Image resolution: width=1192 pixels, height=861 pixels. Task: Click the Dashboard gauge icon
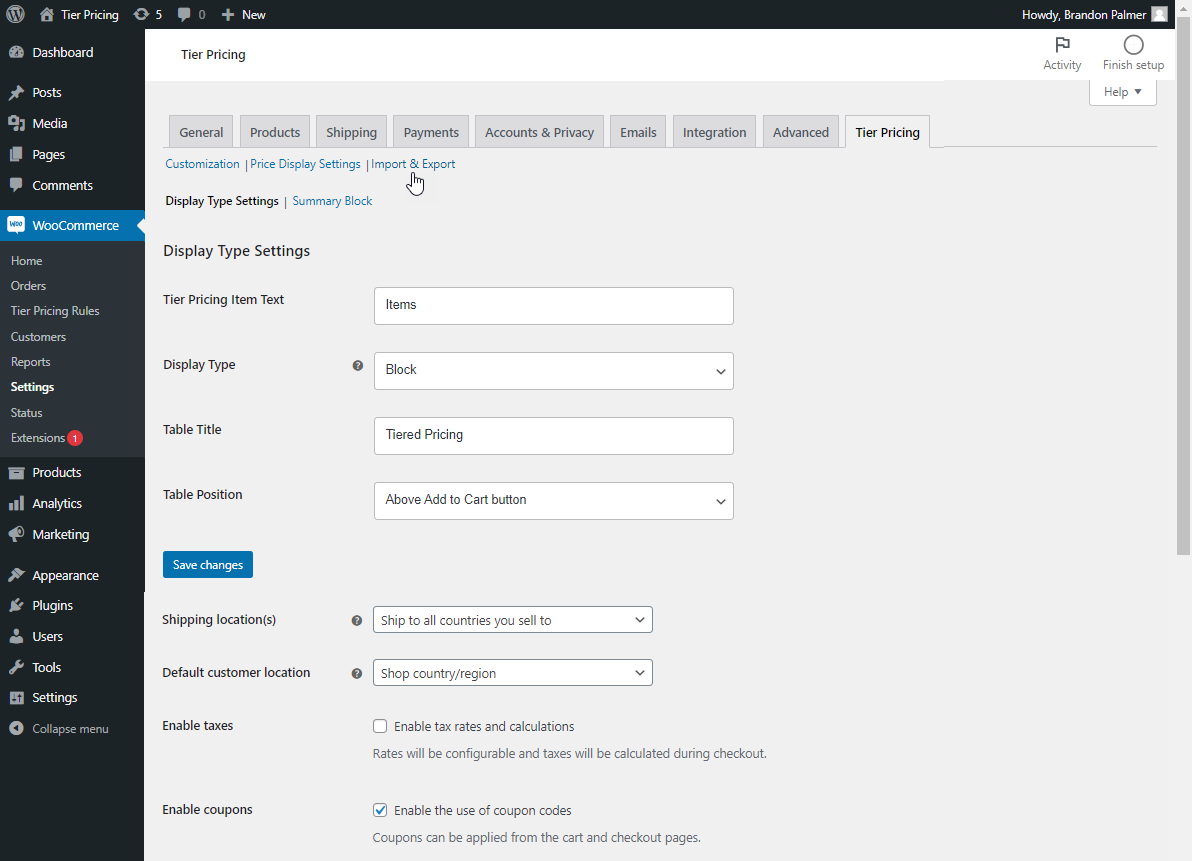click(x=16, y=52)
